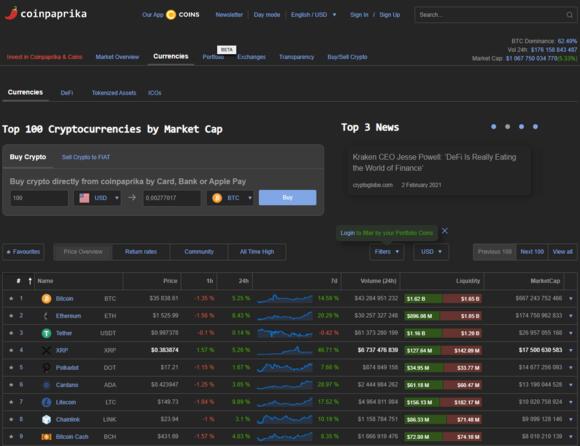Image resolution: width=580 pixels, height=446 pixels.
Task: Click the Ethereum coin icon
Action: [46, 316]
